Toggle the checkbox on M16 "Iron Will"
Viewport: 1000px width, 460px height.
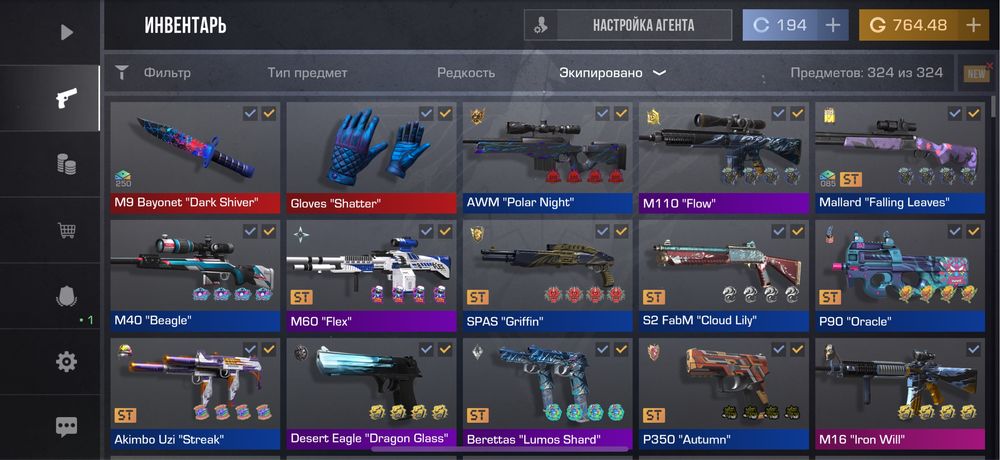973,349
